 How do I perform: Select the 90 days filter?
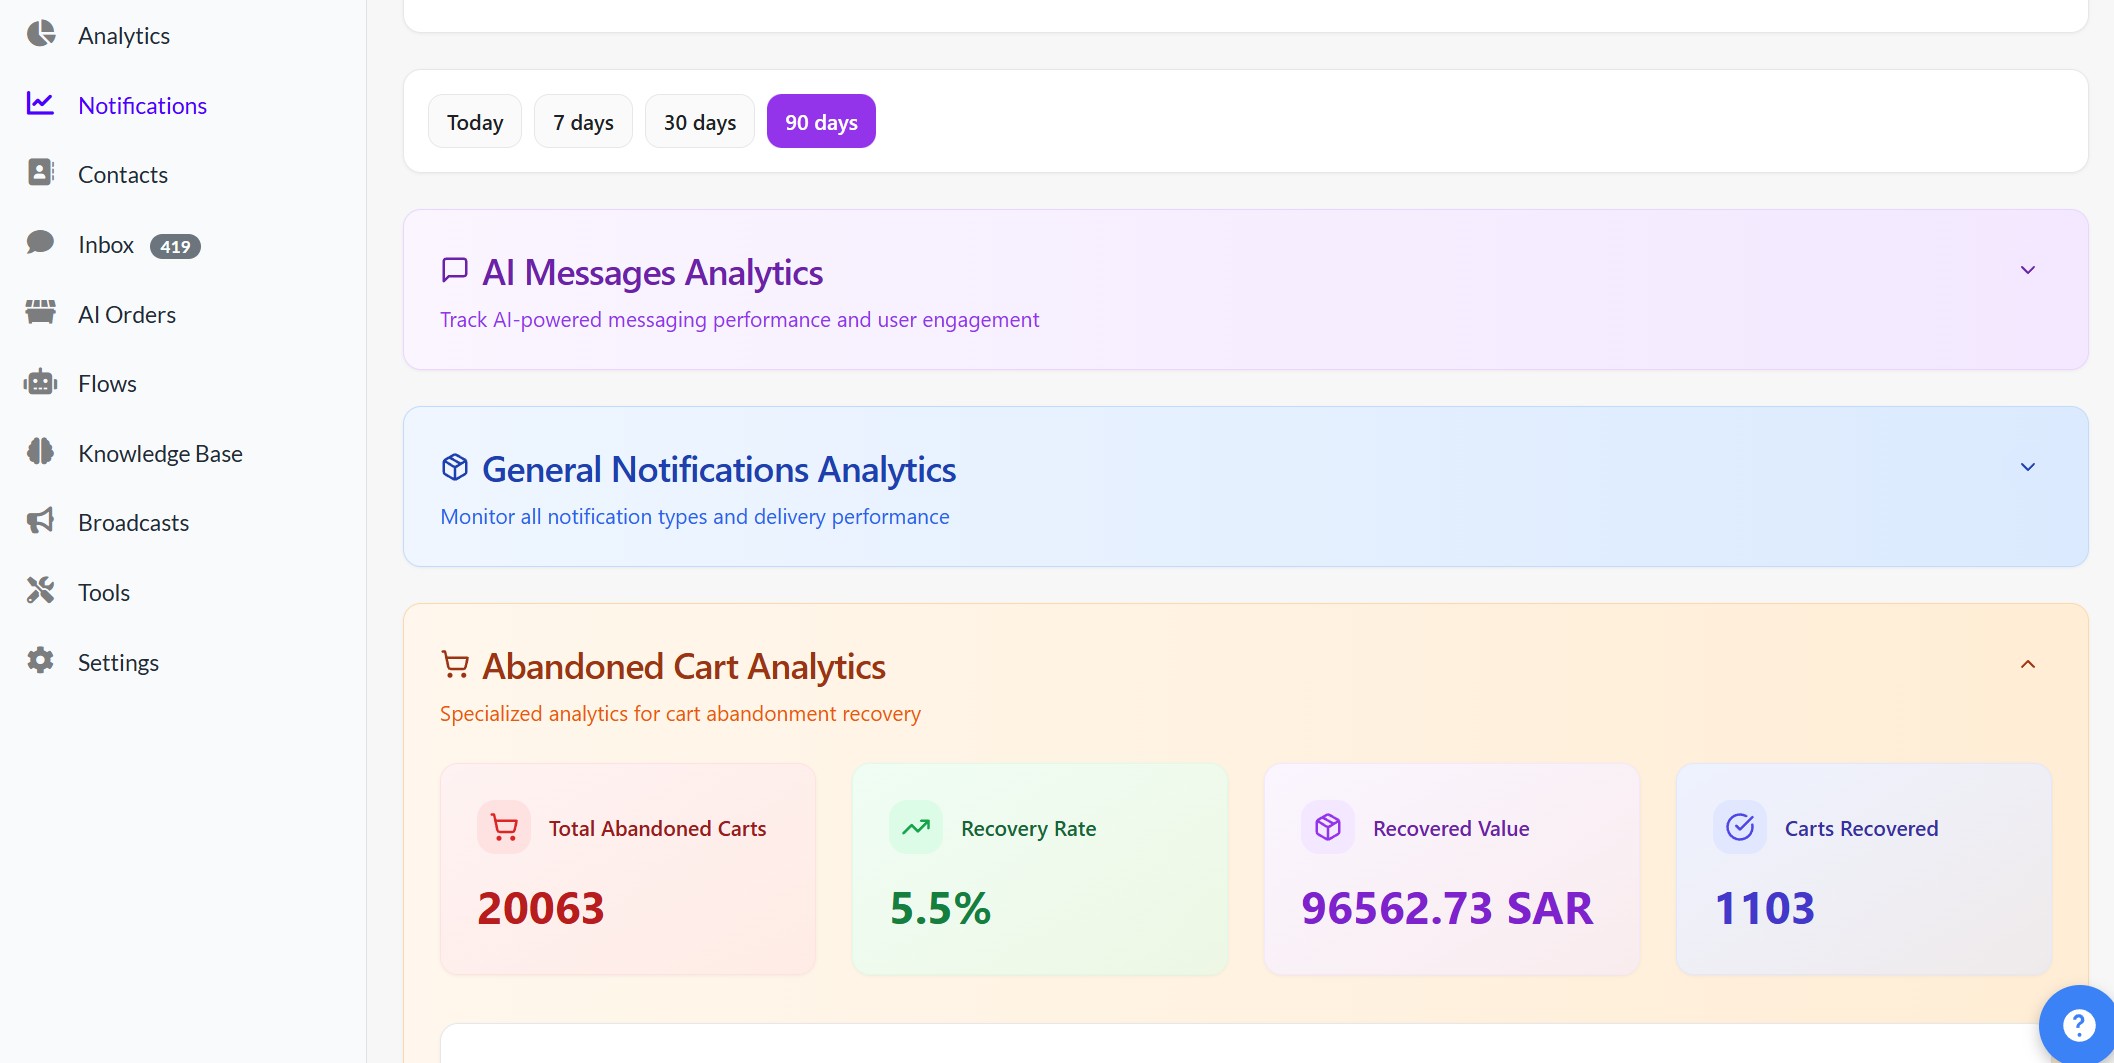(x=821, y=122)
